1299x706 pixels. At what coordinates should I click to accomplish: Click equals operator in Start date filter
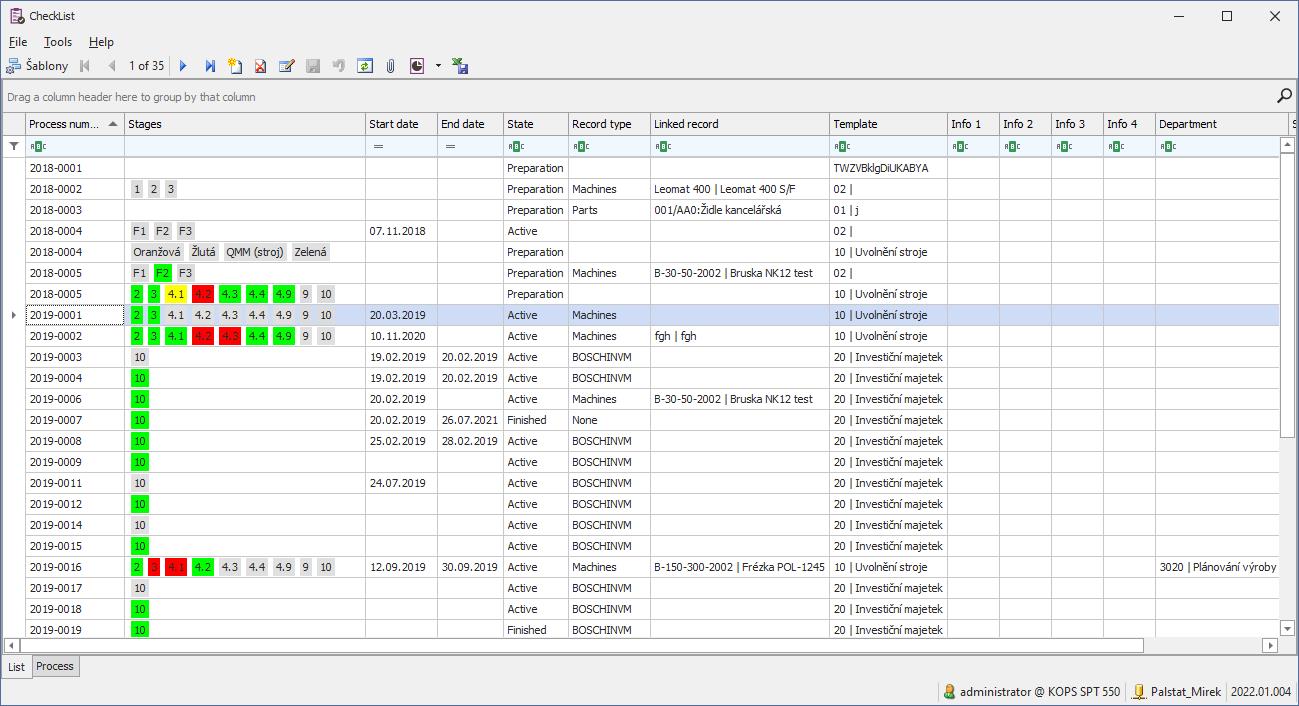tap(379, 146)
